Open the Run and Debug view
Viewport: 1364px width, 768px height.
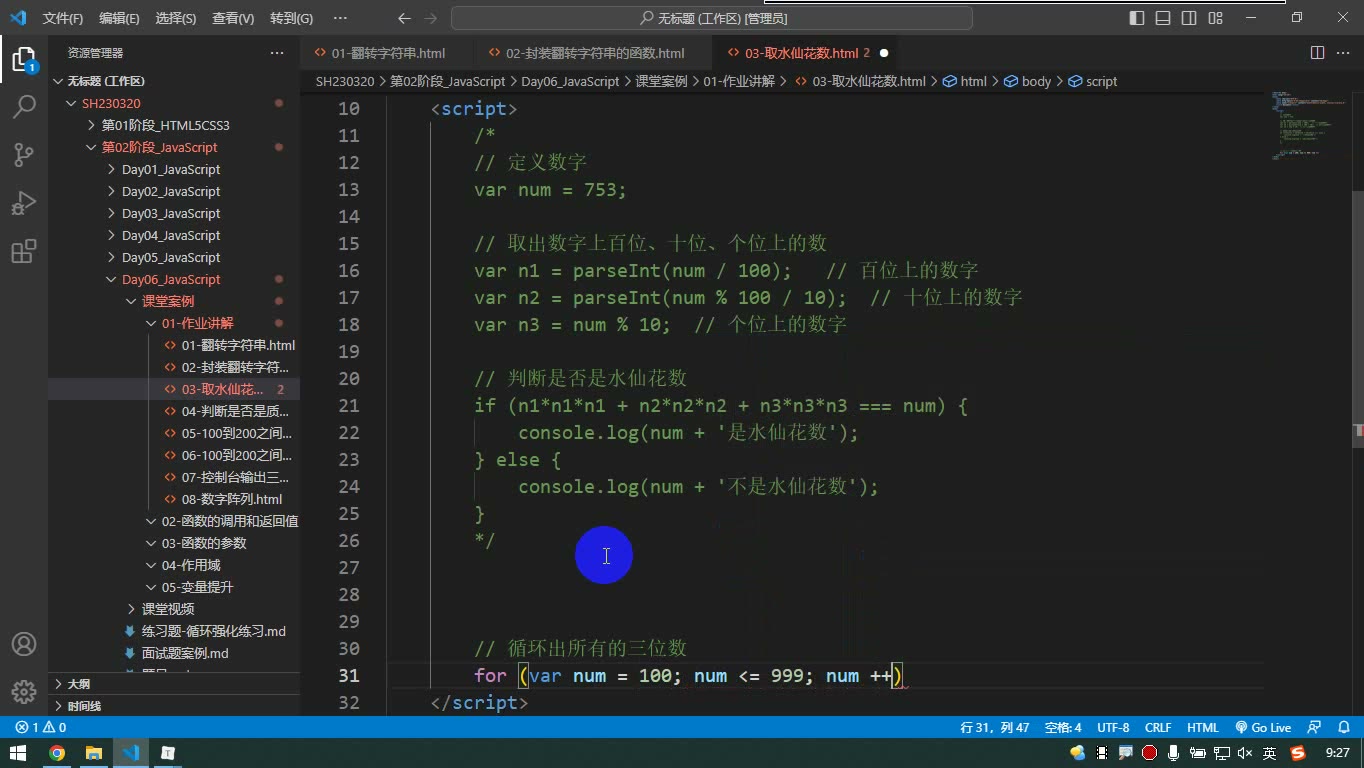24,202
